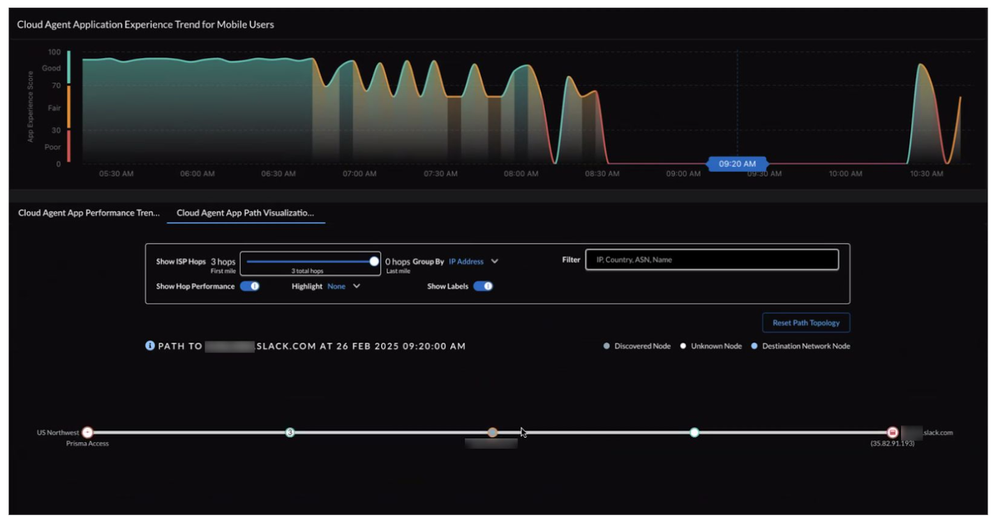The image size is (998, 525).
Task: Click the green grouped node labeled 3
Action: coord(290,432)
